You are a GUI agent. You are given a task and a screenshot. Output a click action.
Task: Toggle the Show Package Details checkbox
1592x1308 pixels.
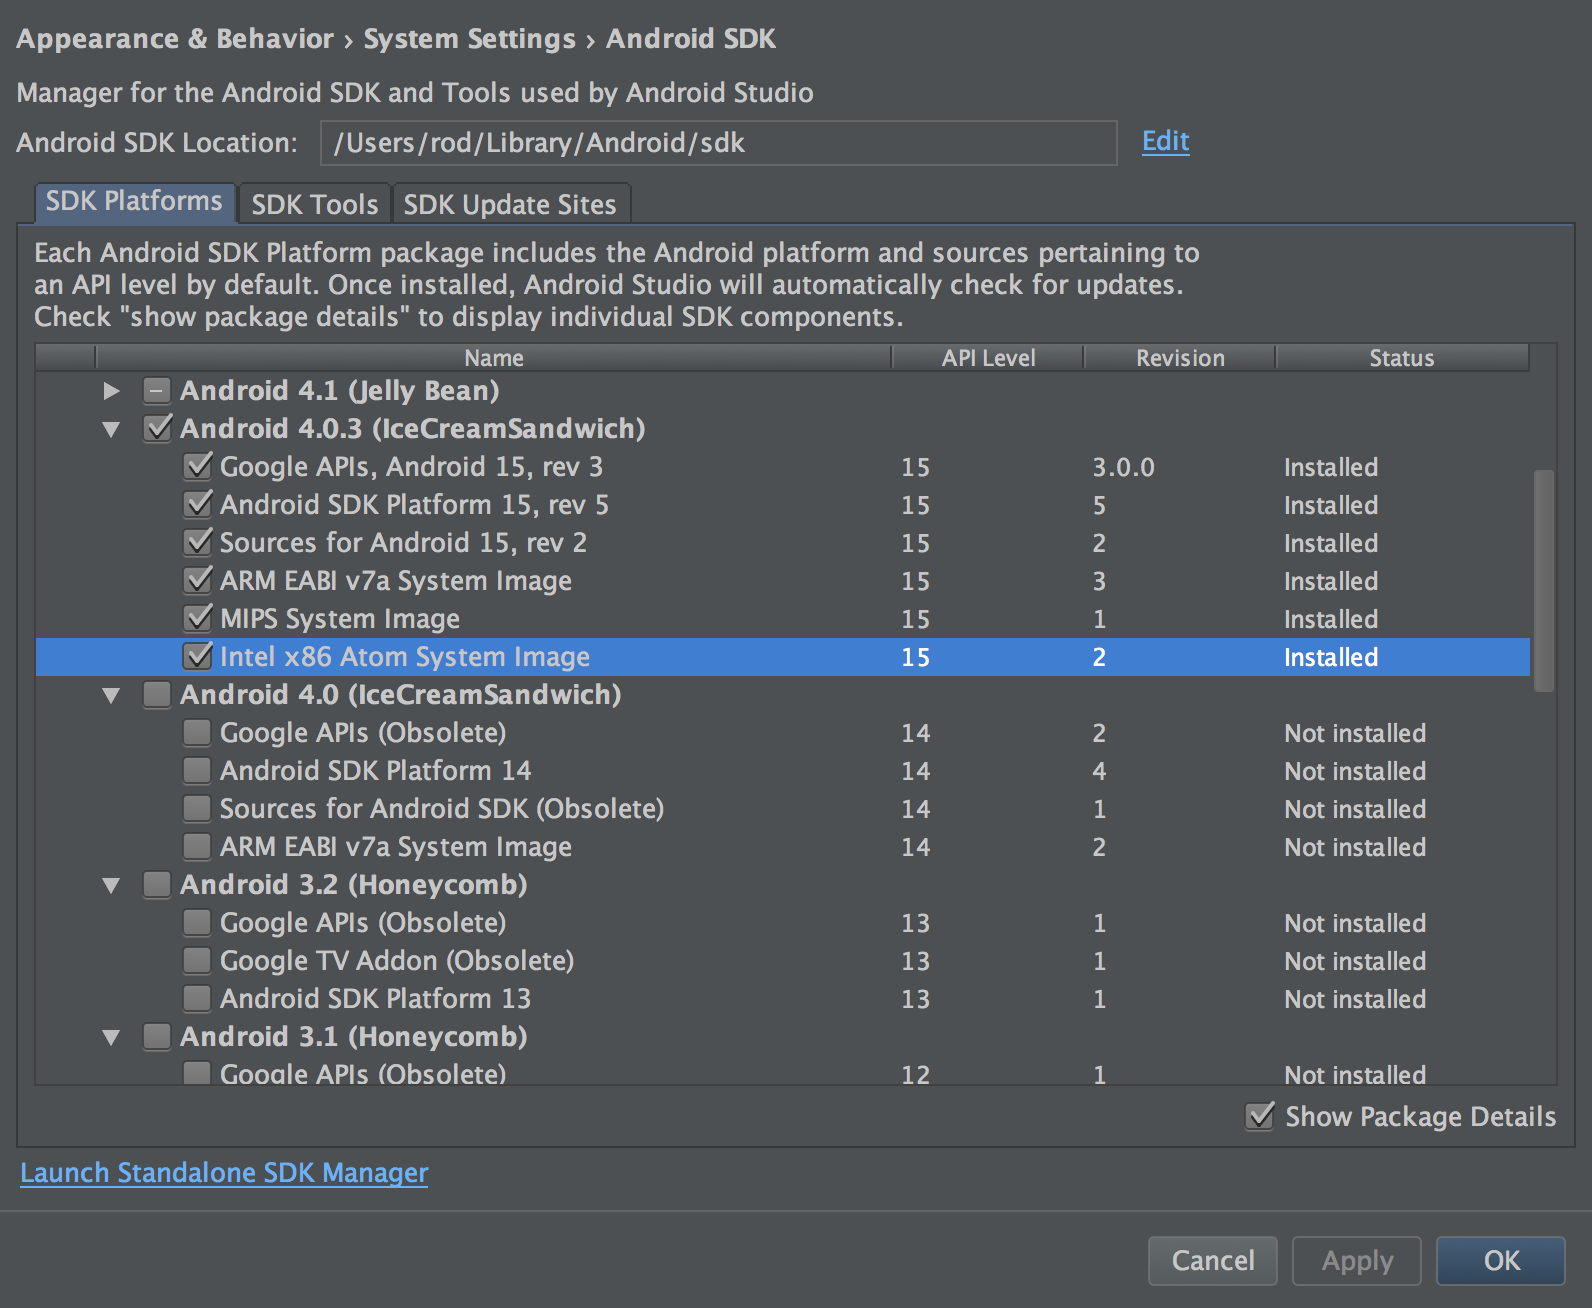pyautogui.click(x=1260, y=1115)
